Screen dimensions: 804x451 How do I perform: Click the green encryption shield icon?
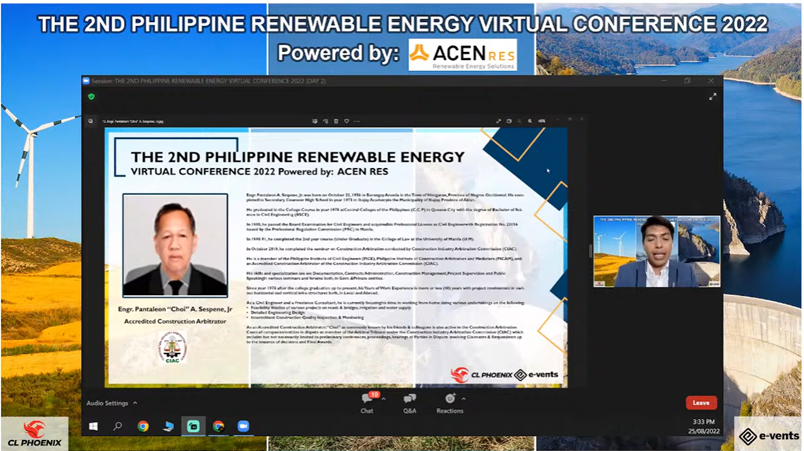(x=91, y=96)
